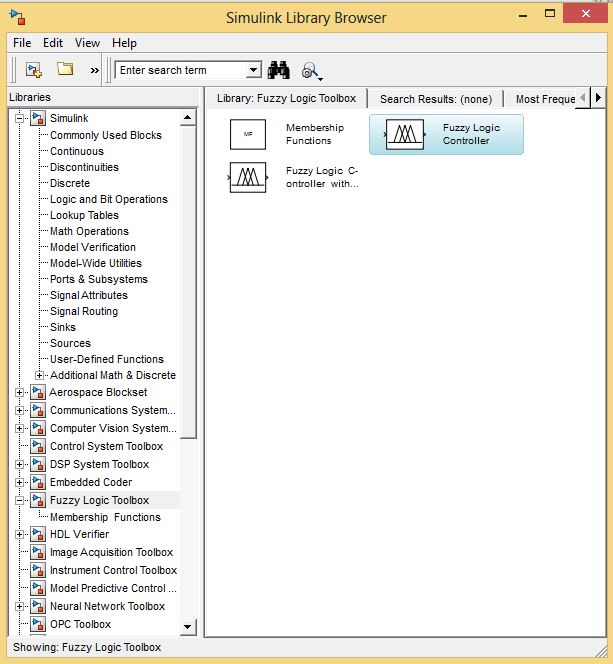Select the Fuzzy Logic Controller block icon
Image resolution: width=613 pixels, height=664 pixels.
(405, 134)
